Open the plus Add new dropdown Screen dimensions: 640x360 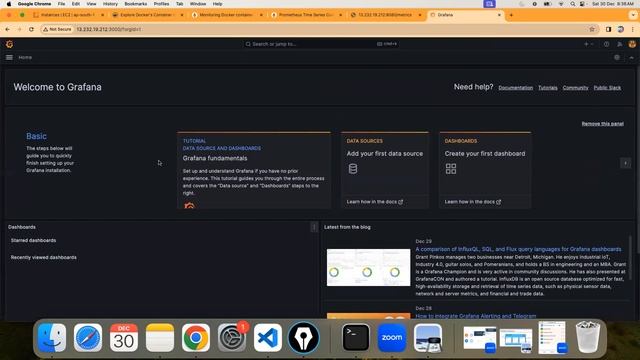click(588, 44)
